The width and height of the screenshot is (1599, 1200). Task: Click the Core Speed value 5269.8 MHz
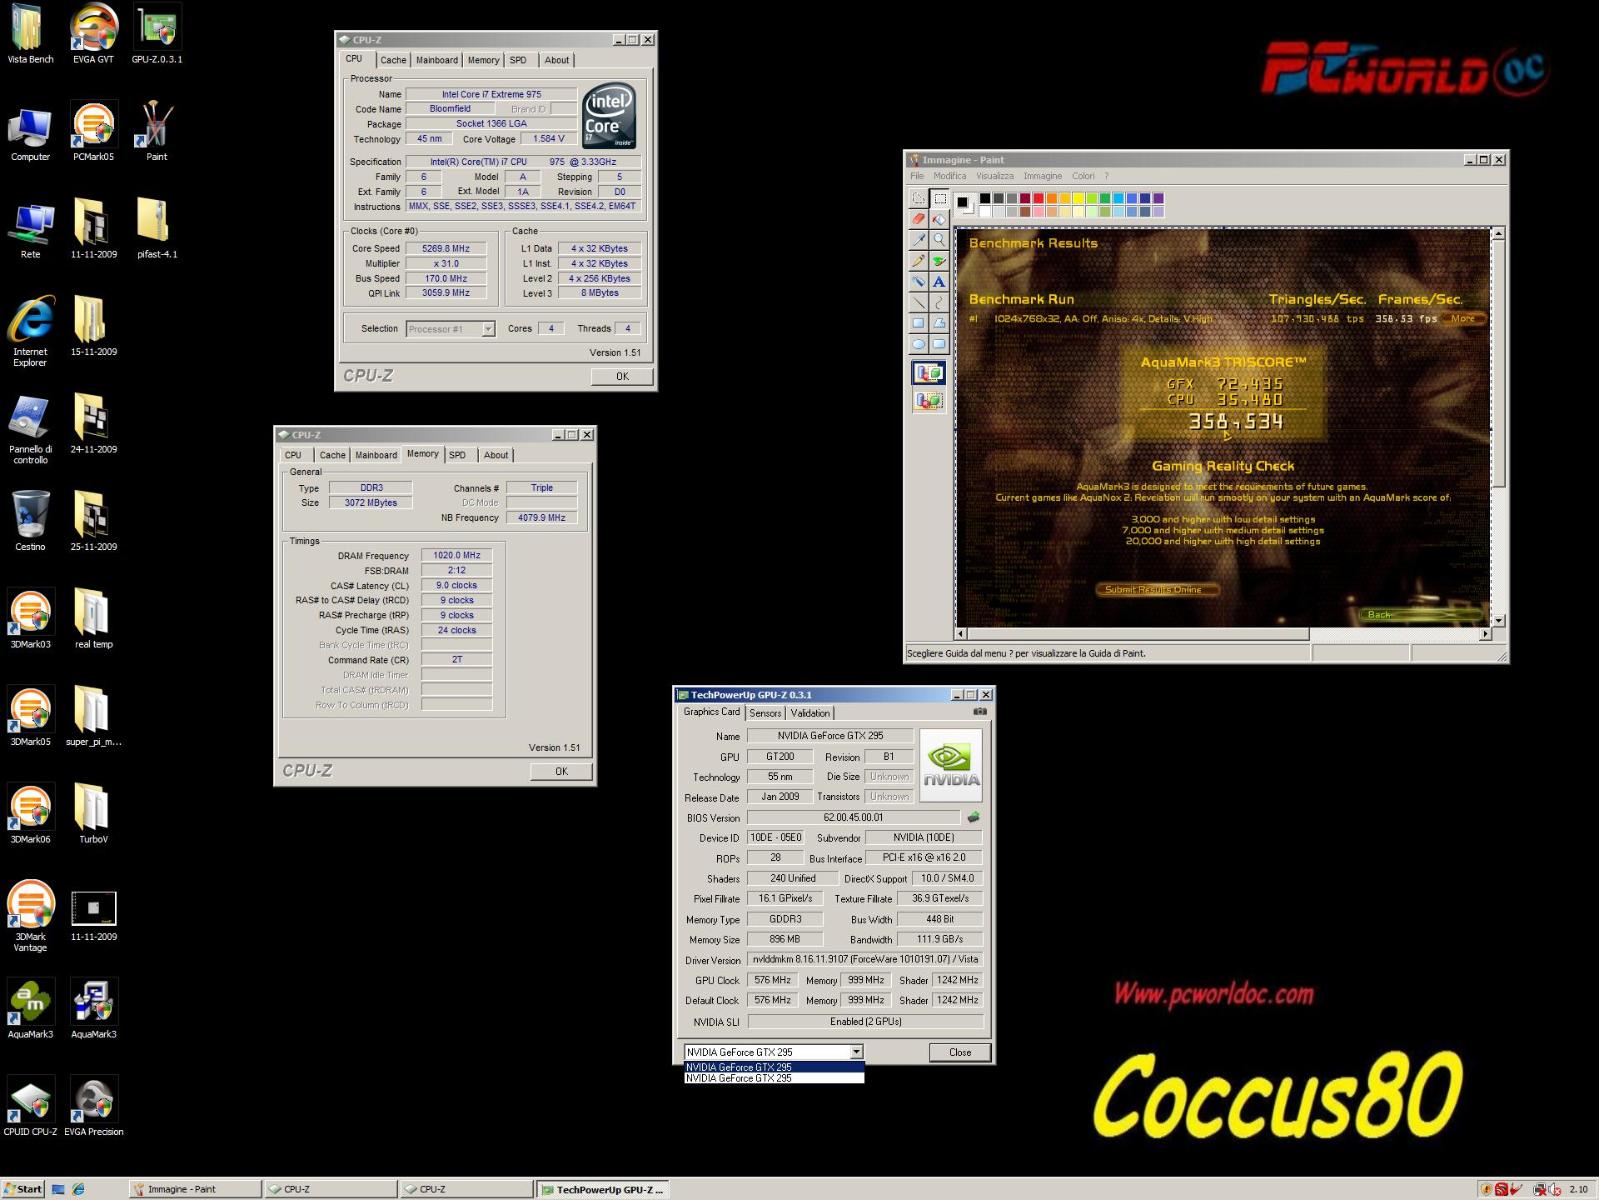(x=446, y=249)
